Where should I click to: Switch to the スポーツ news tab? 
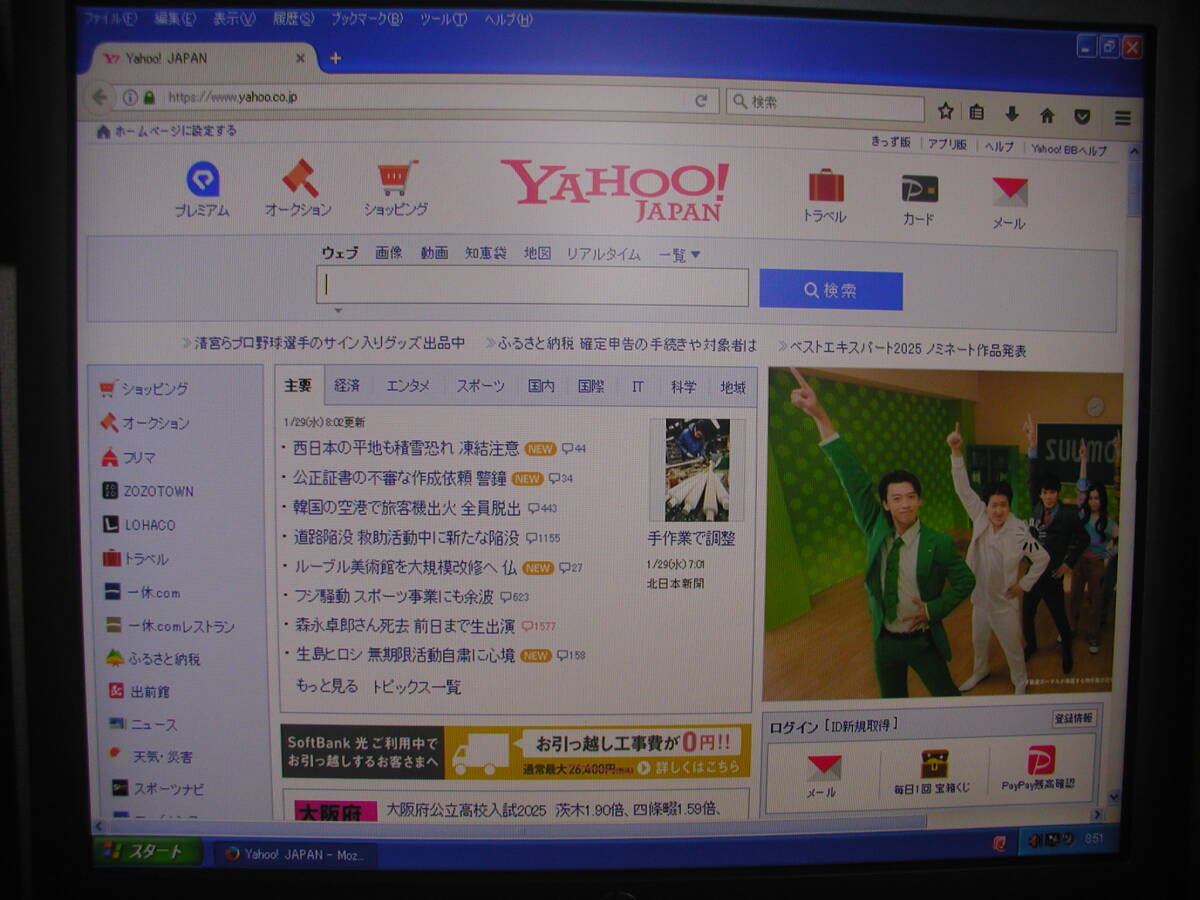pos(481,385)
